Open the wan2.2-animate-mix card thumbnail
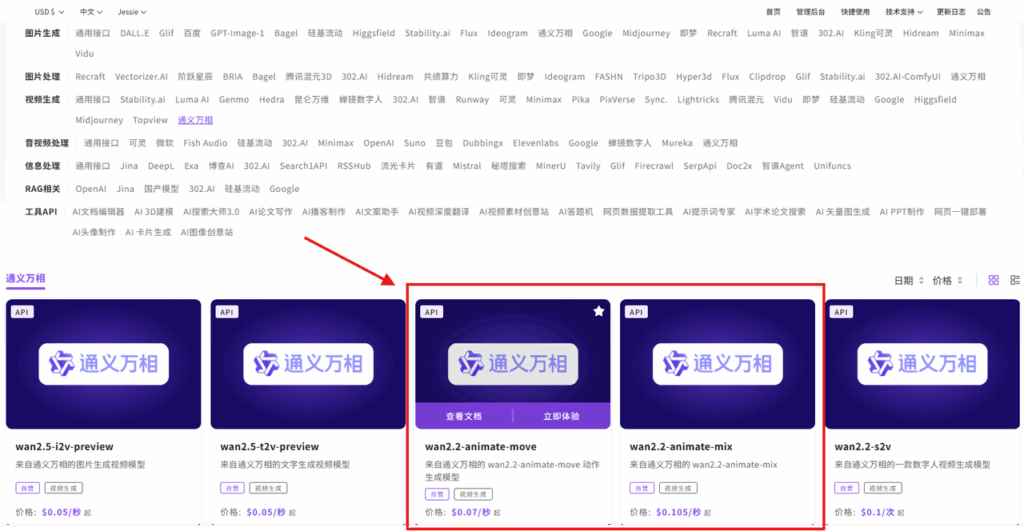Image resolution: width=1024 pixels, height=531 pixels. click(x=717, y=364)
